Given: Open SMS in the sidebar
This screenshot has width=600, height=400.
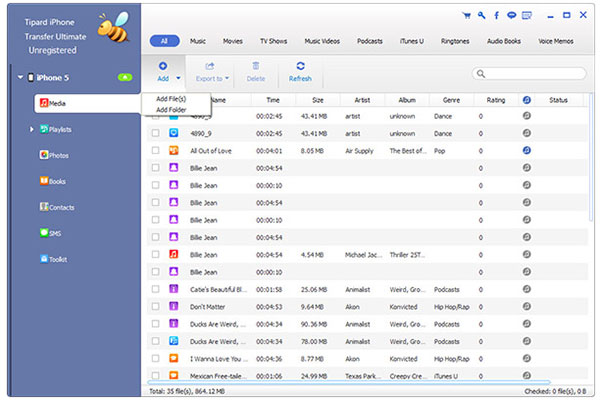Looking at the screenshot, I should point(51,233).
